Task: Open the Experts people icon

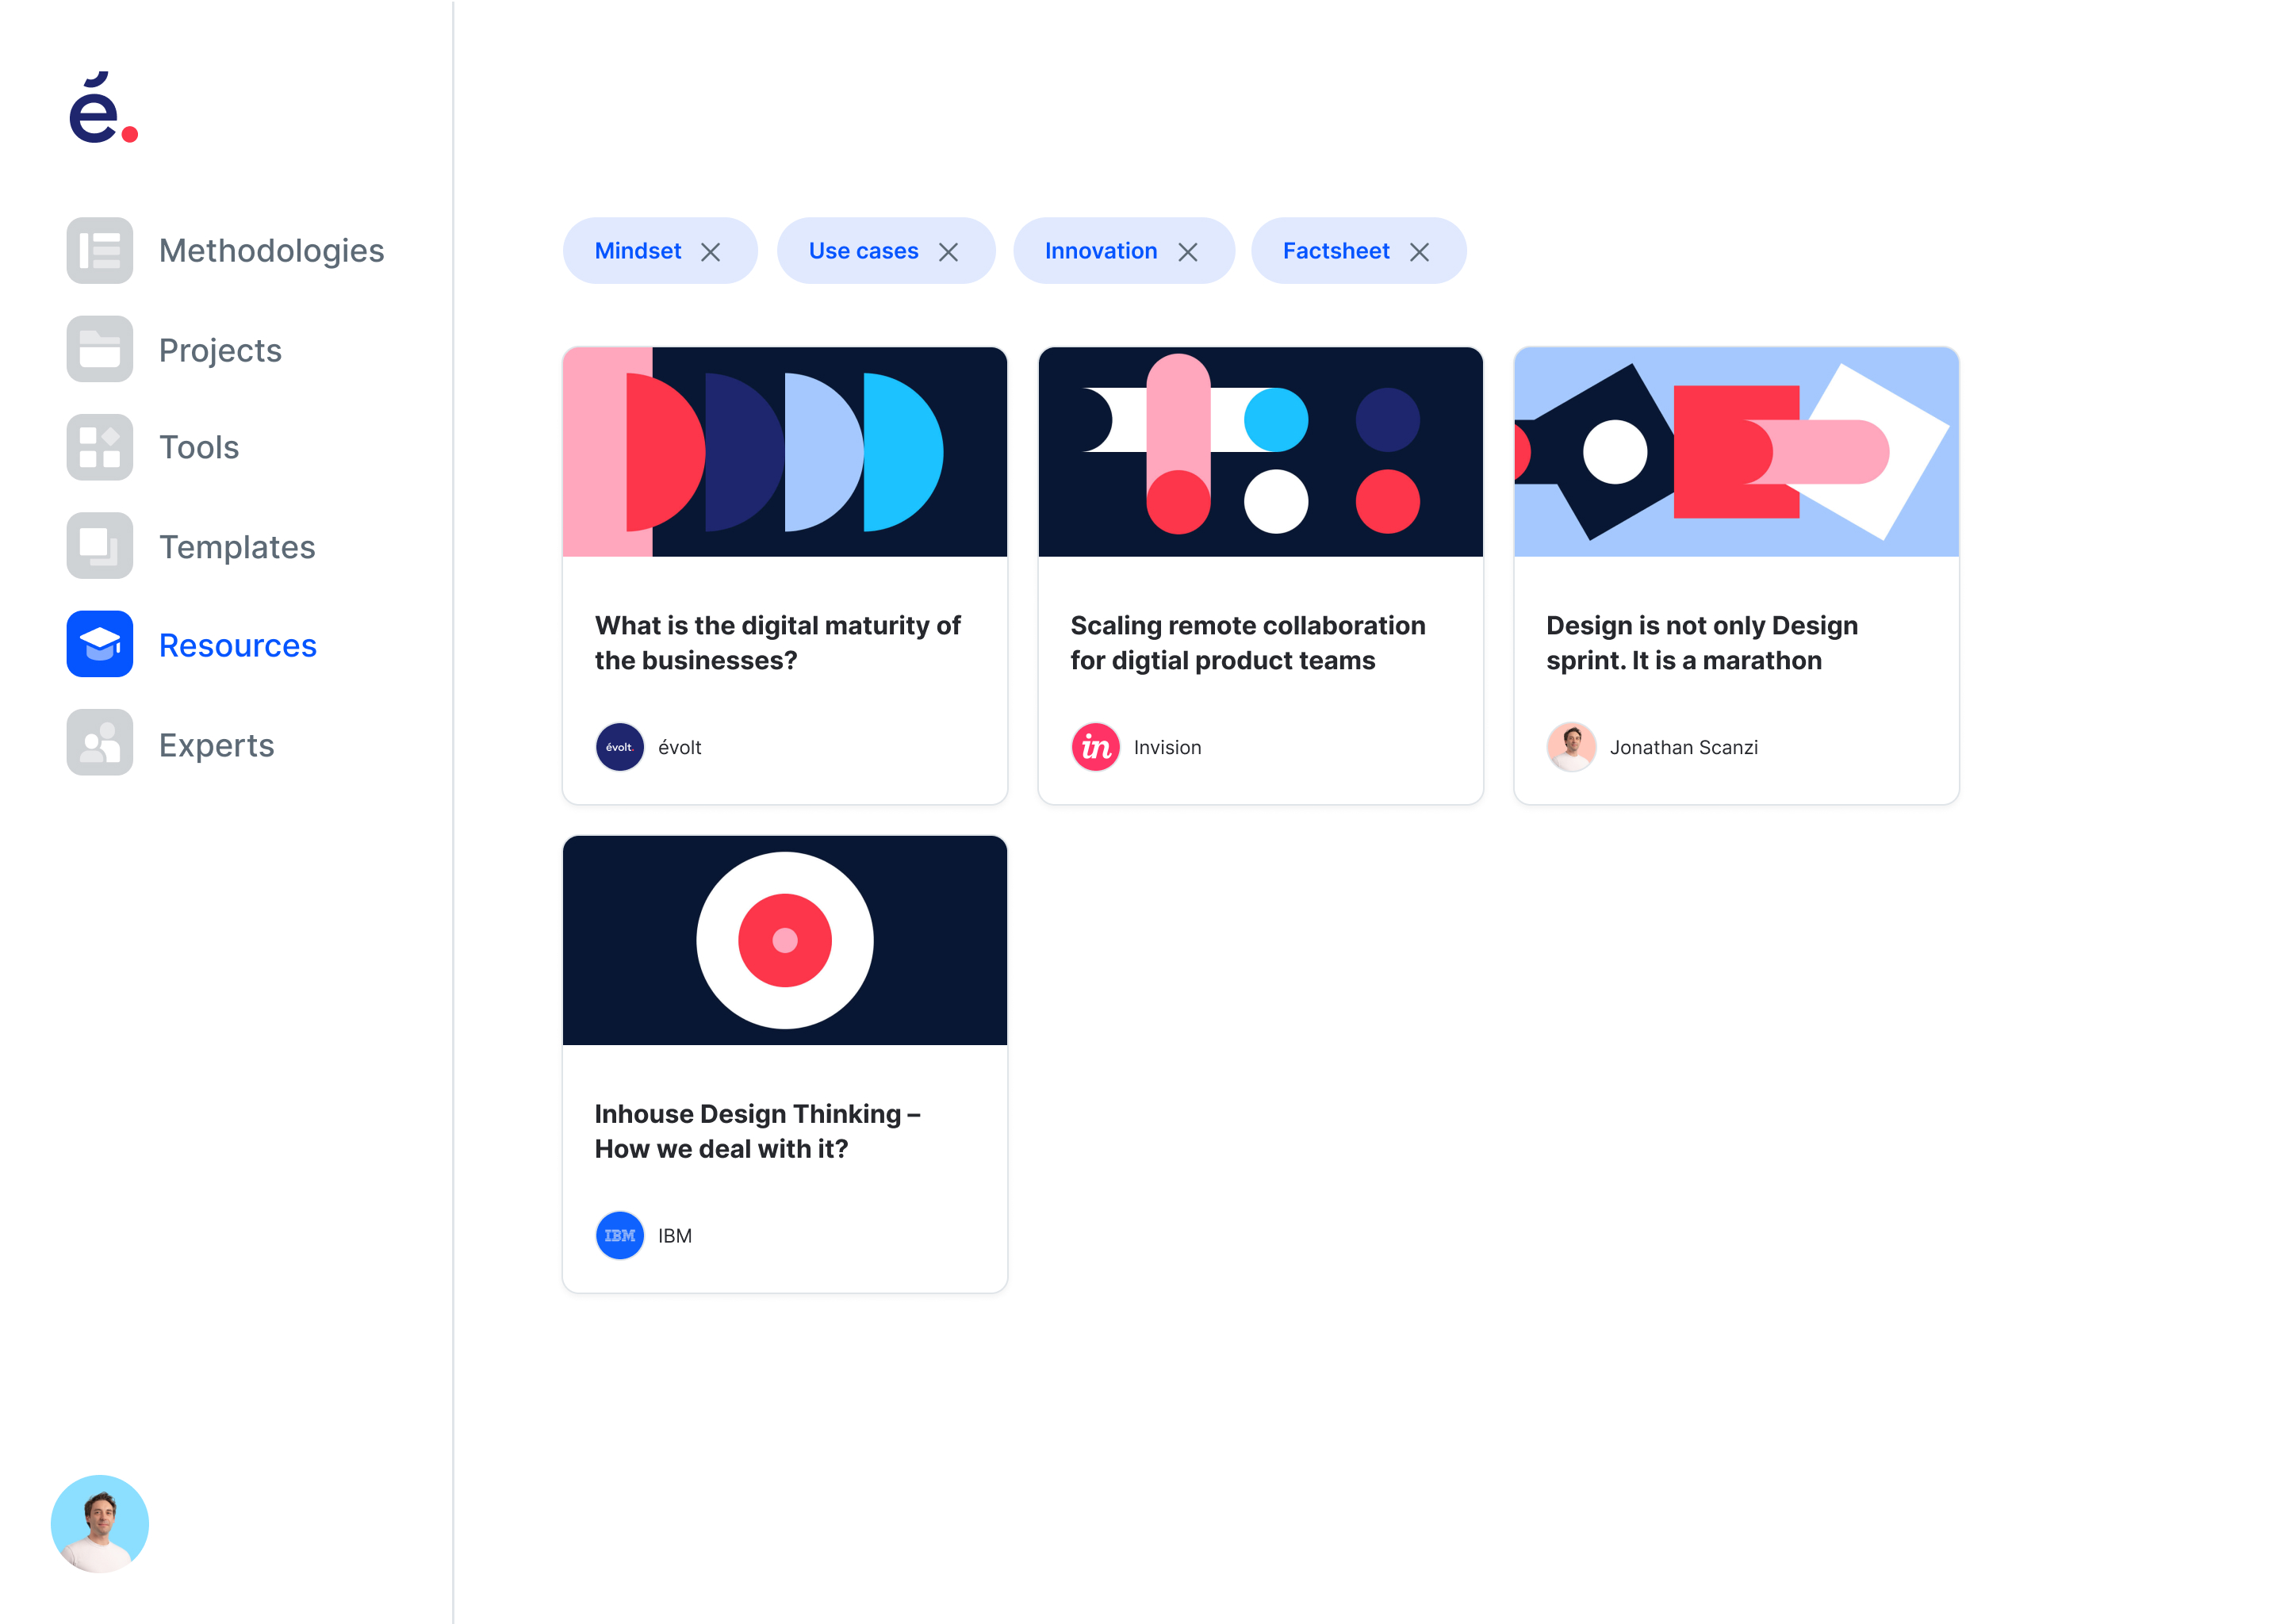Action: [x=99, y=743]
